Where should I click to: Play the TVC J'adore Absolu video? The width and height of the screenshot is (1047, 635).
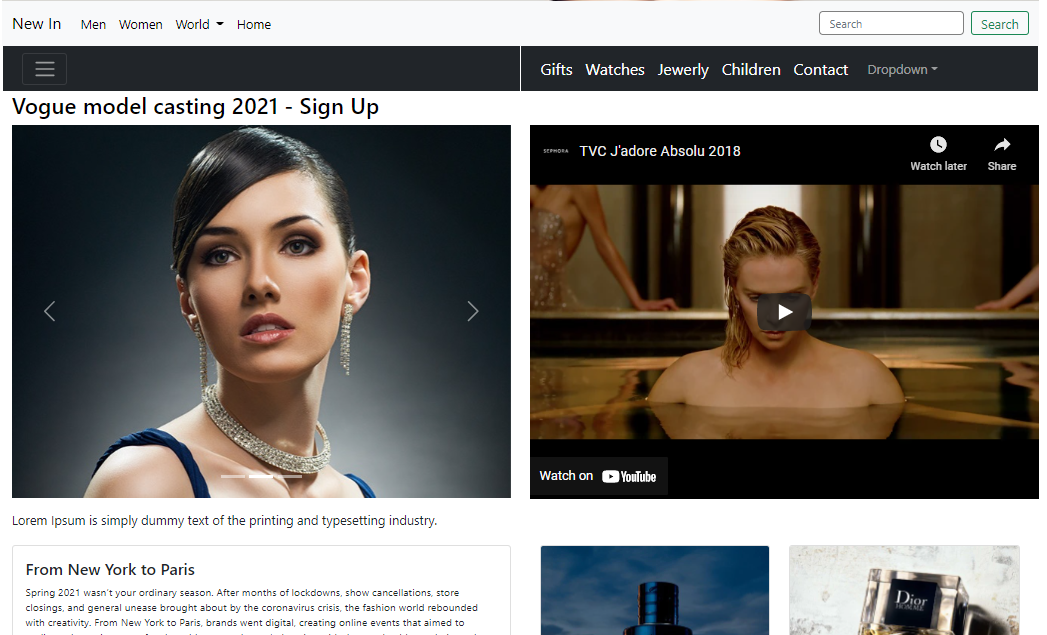coord(784,311)
